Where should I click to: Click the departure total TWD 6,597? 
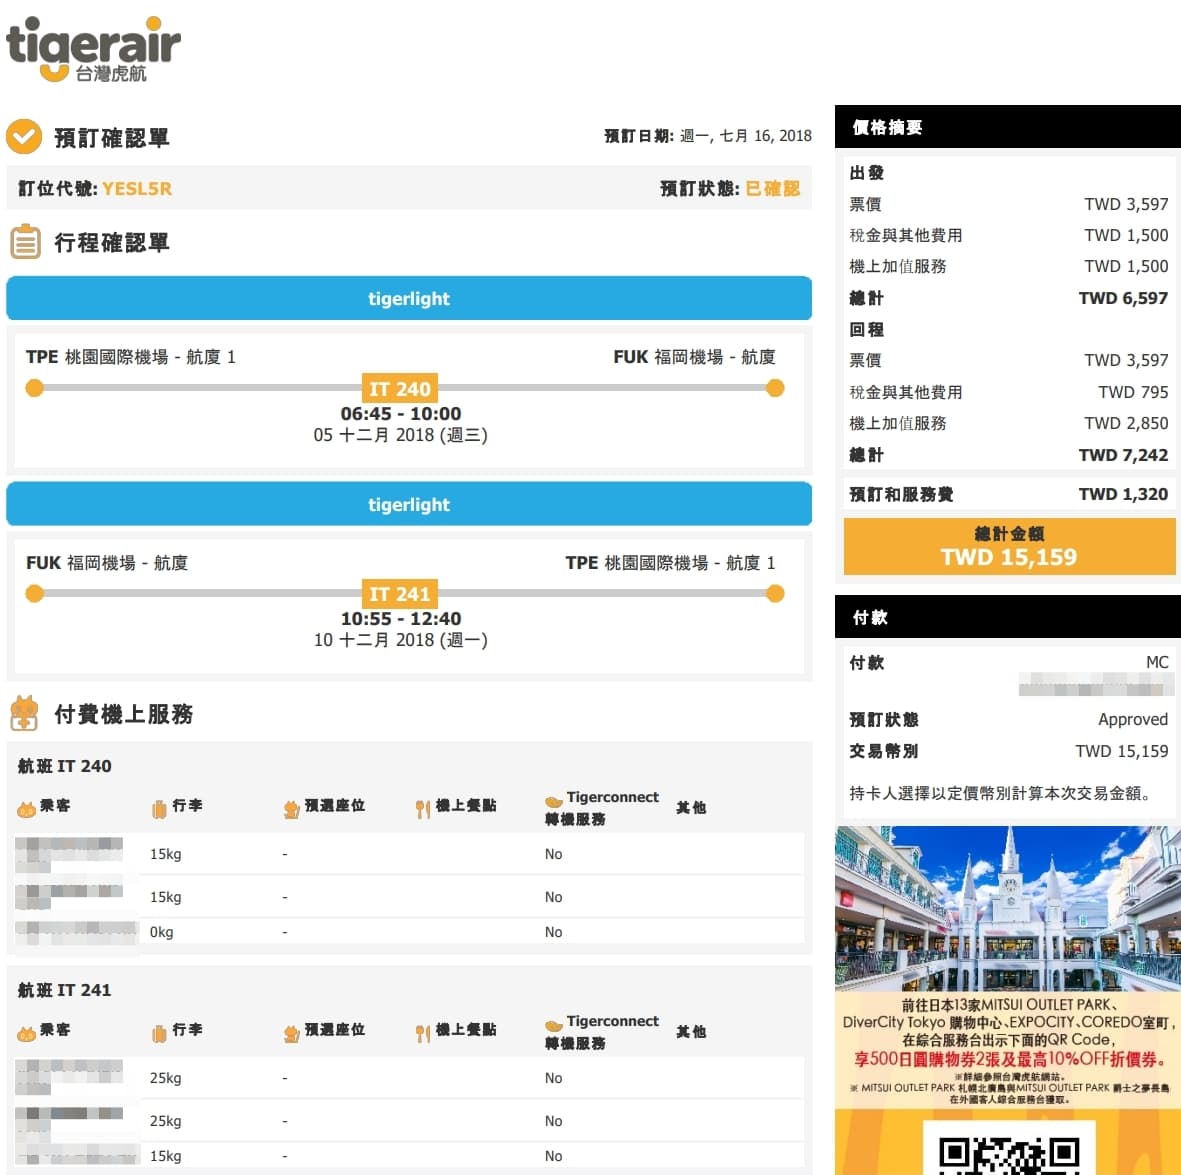point(1123,298)
